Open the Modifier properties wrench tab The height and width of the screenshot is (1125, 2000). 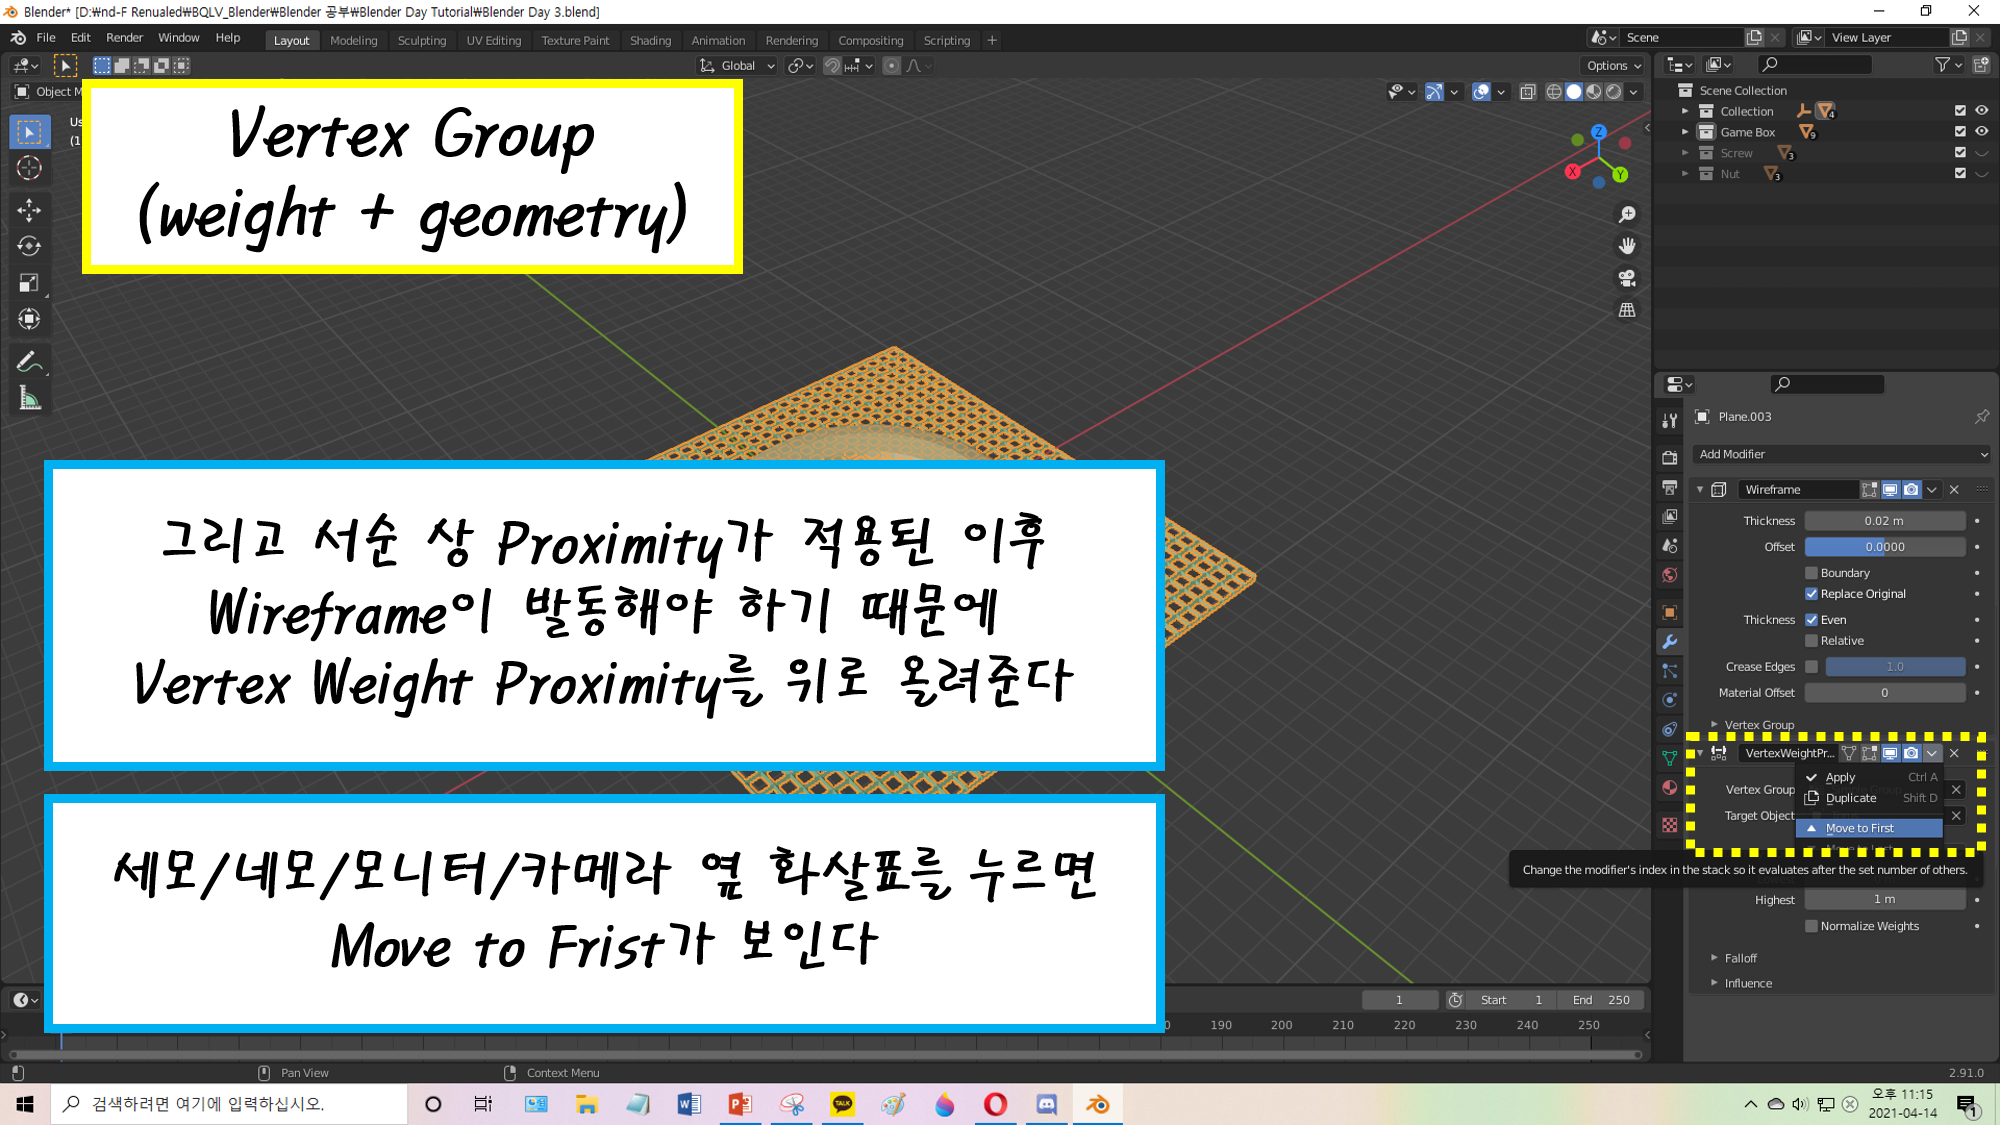1669,642
